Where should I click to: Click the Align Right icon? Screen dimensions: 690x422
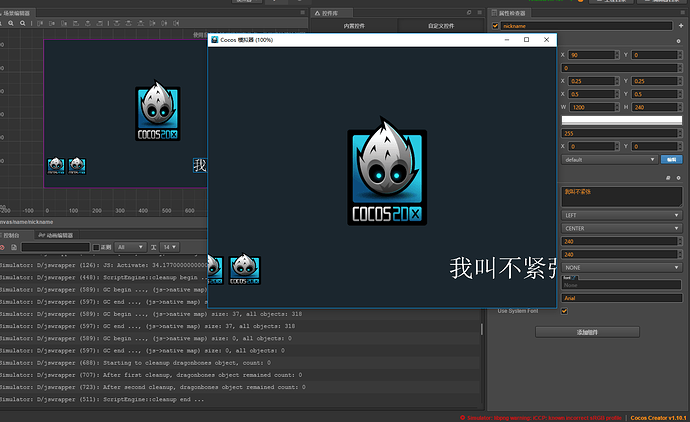(99, 23)
